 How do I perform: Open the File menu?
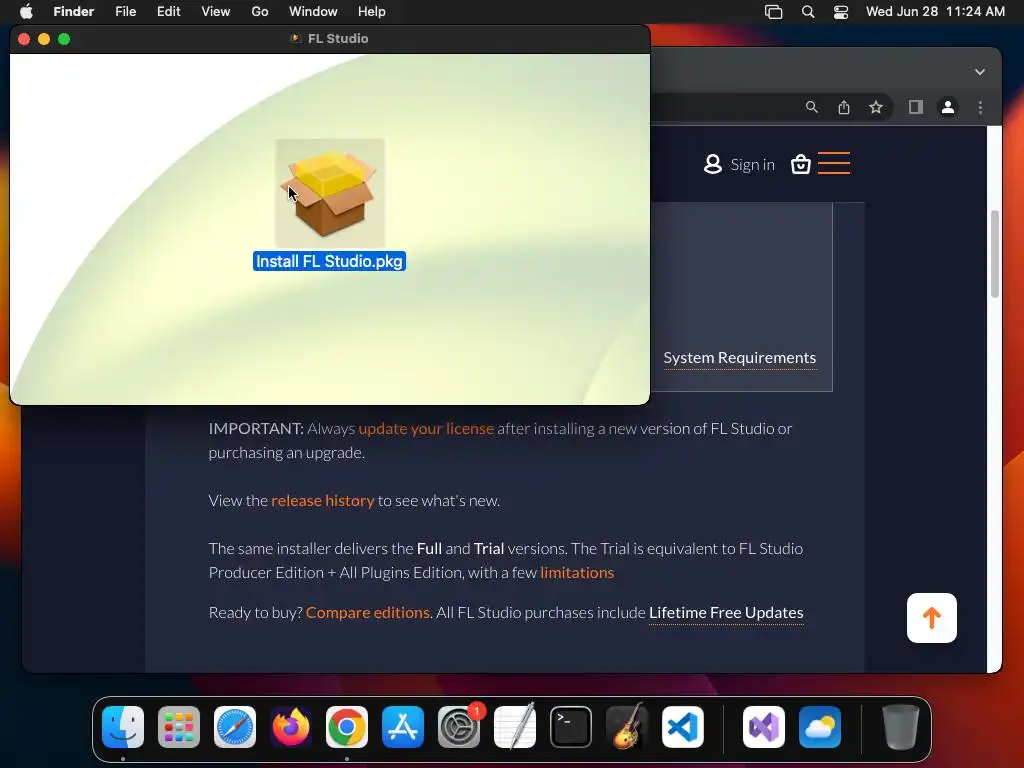[x=125, y=11]
